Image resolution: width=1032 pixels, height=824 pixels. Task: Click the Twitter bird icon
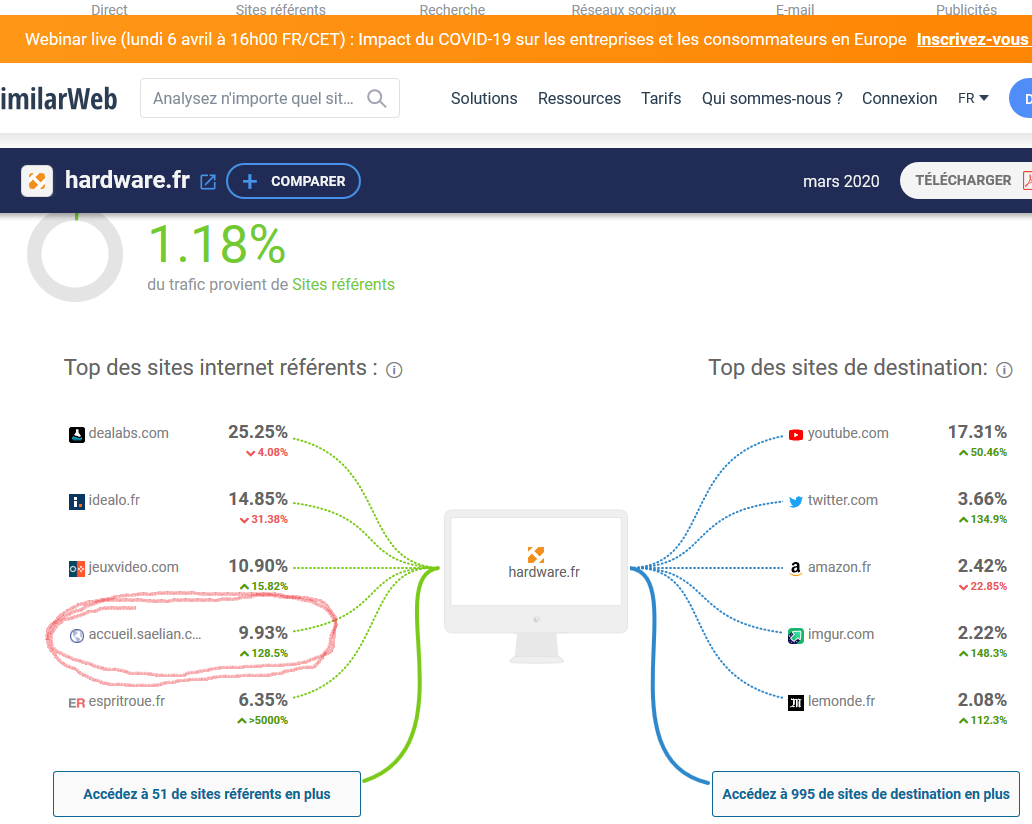pyautogui.click(x=796, y=502)
